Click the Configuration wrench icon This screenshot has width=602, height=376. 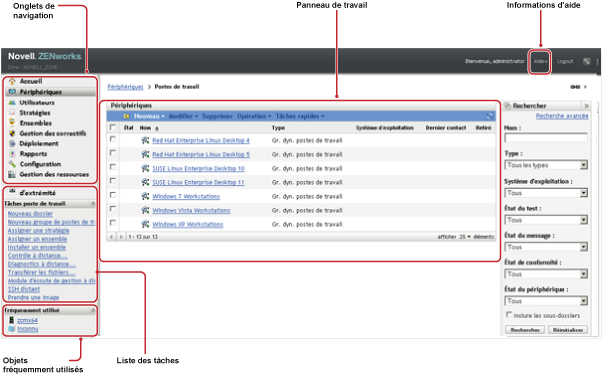pos(12,164)
